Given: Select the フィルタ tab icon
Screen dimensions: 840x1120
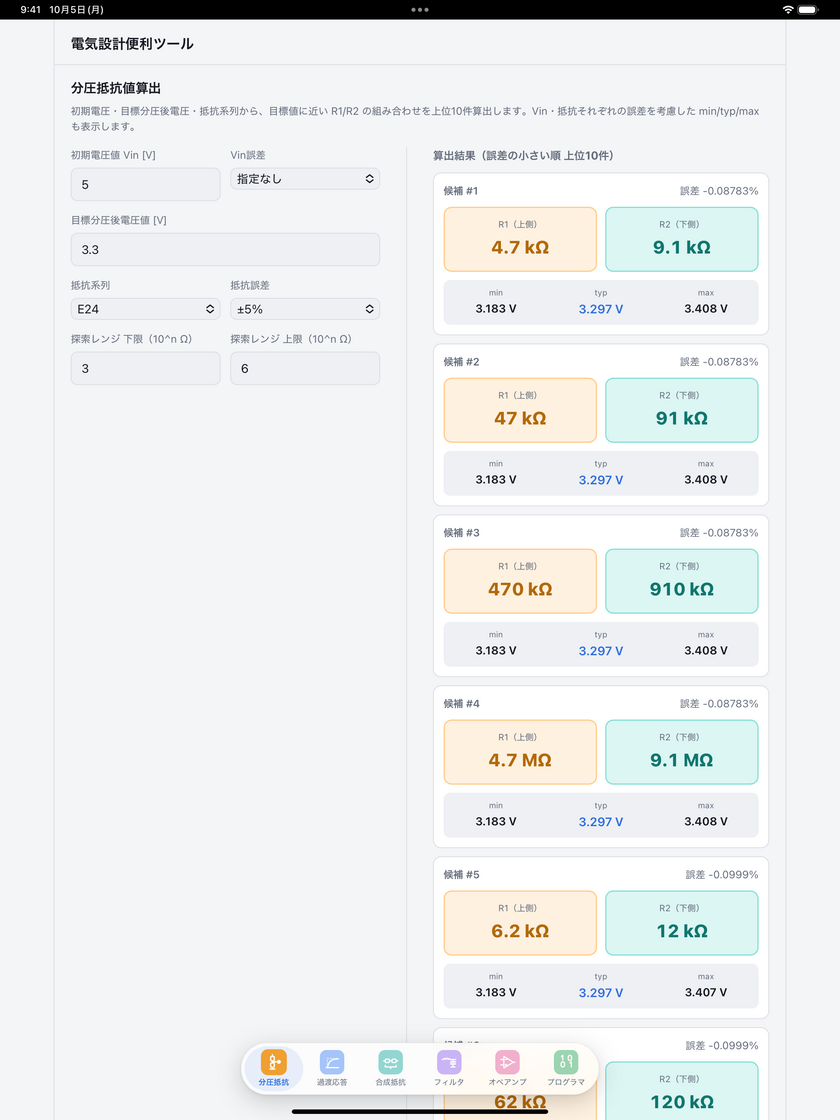Looking at the screenshot, I should 449,1062.
